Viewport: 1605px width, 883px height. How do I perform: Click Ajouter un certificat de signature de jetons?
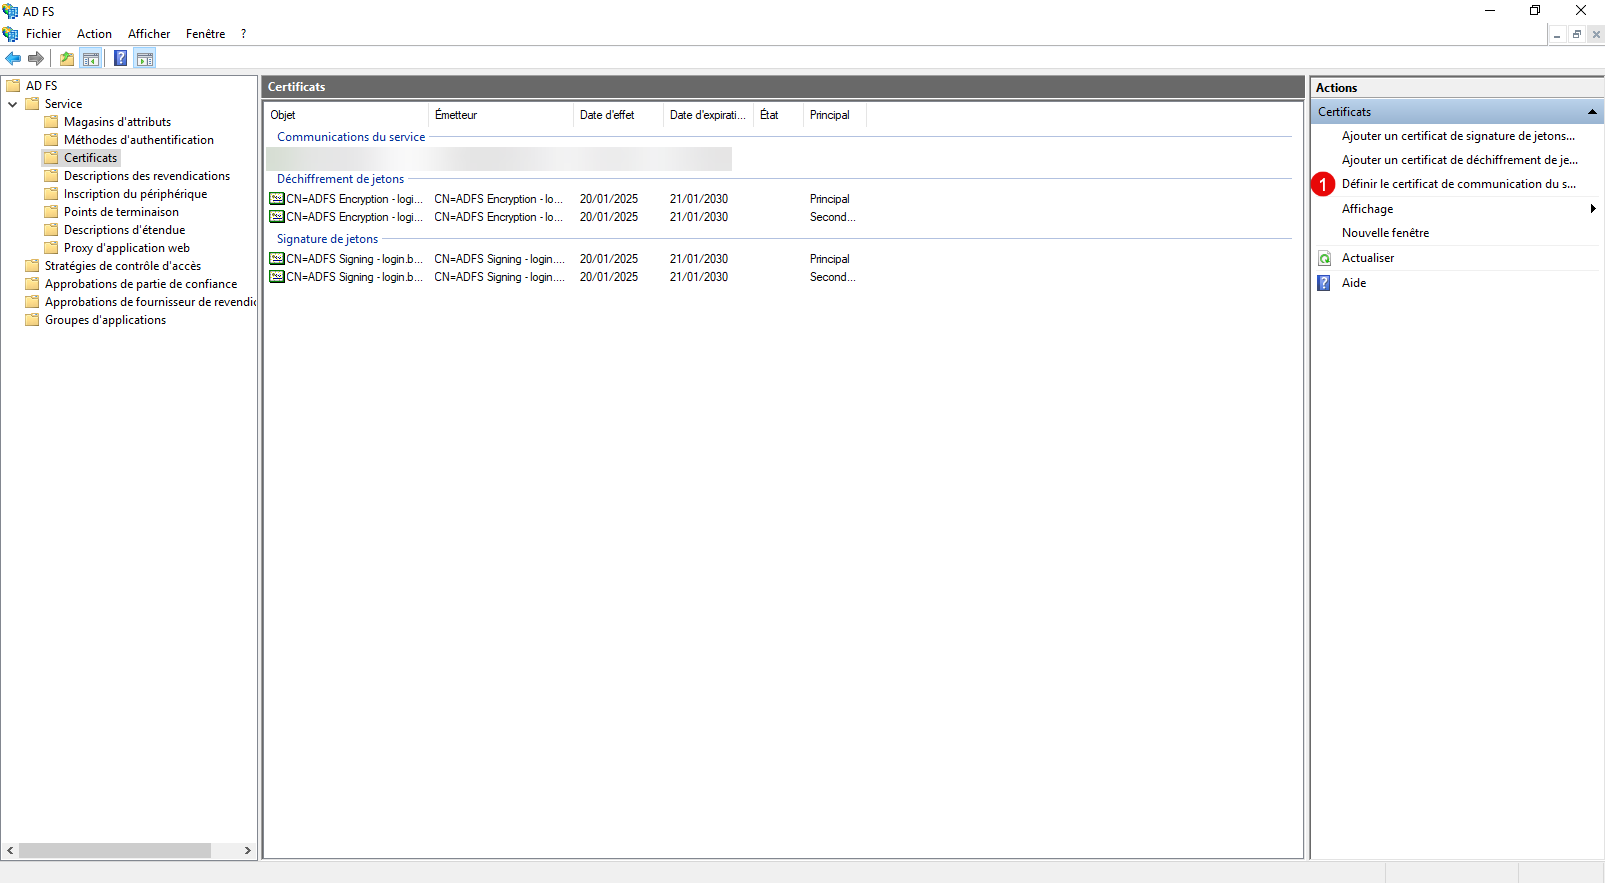coord(1457,136)
